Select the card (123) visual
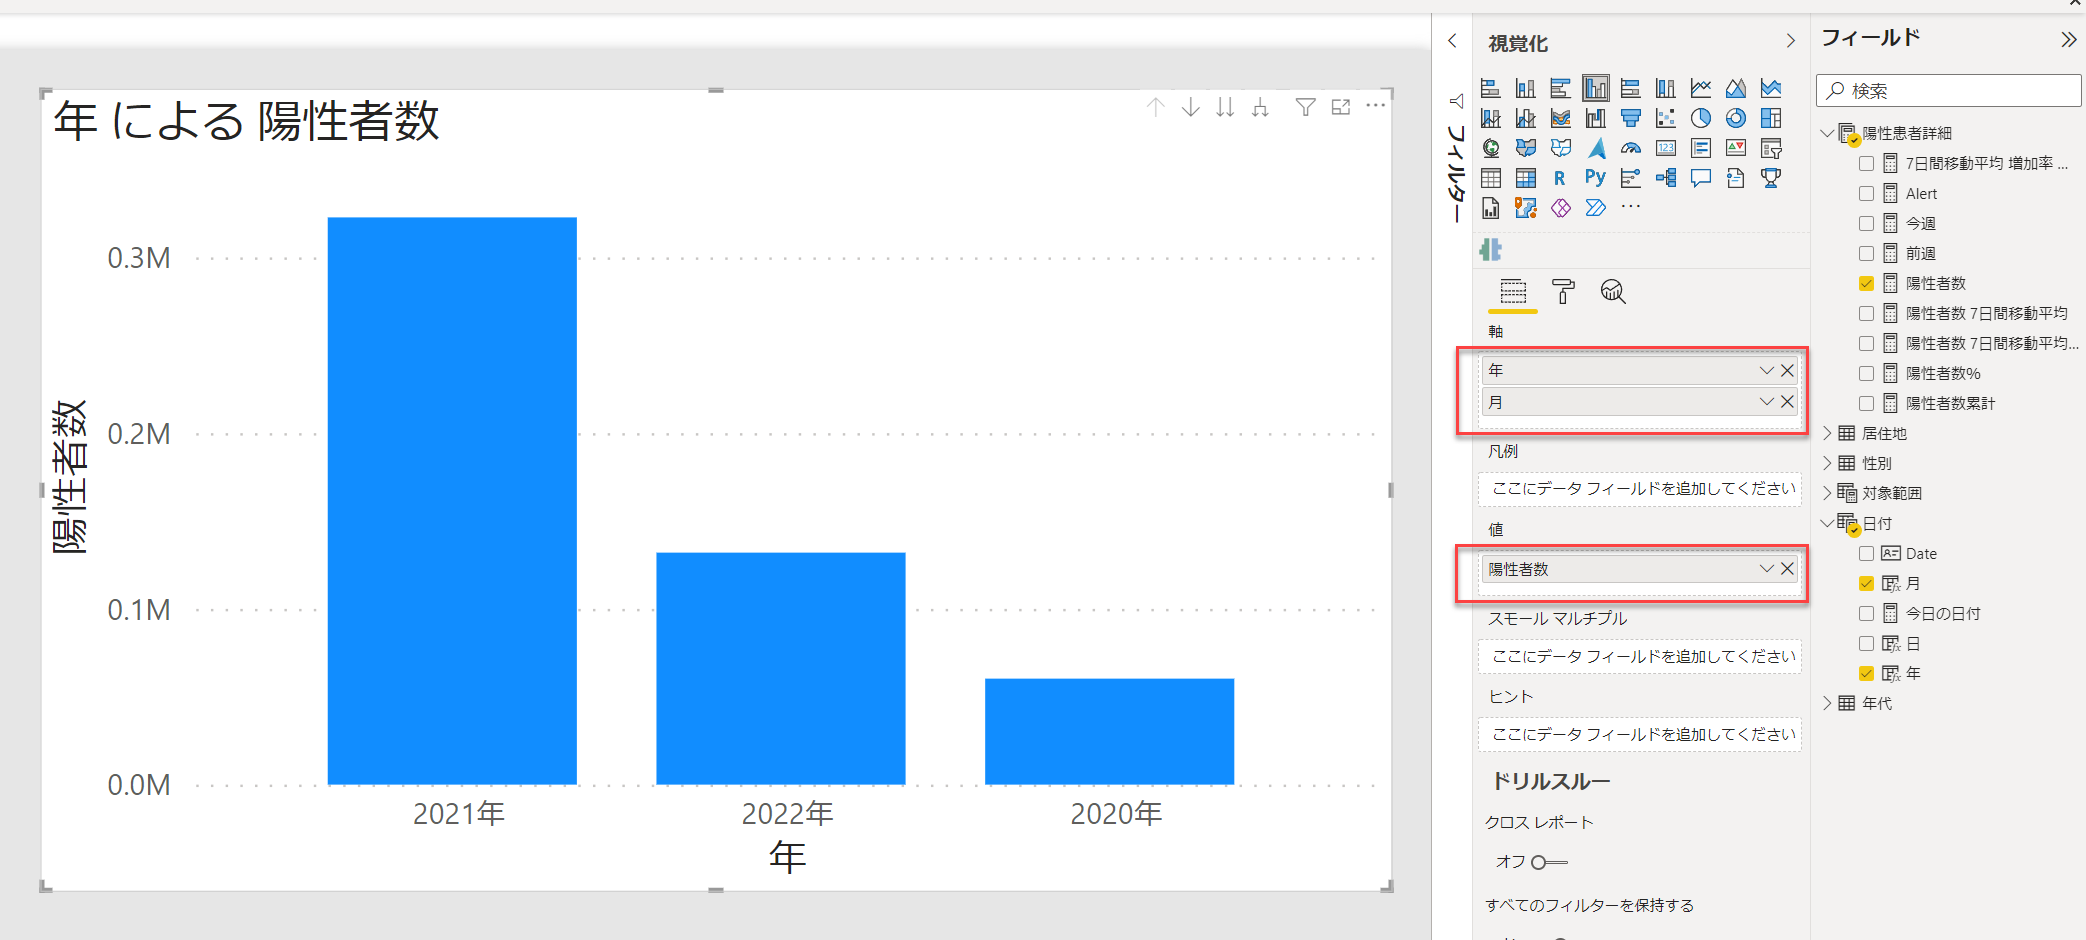 point(1666,148)
